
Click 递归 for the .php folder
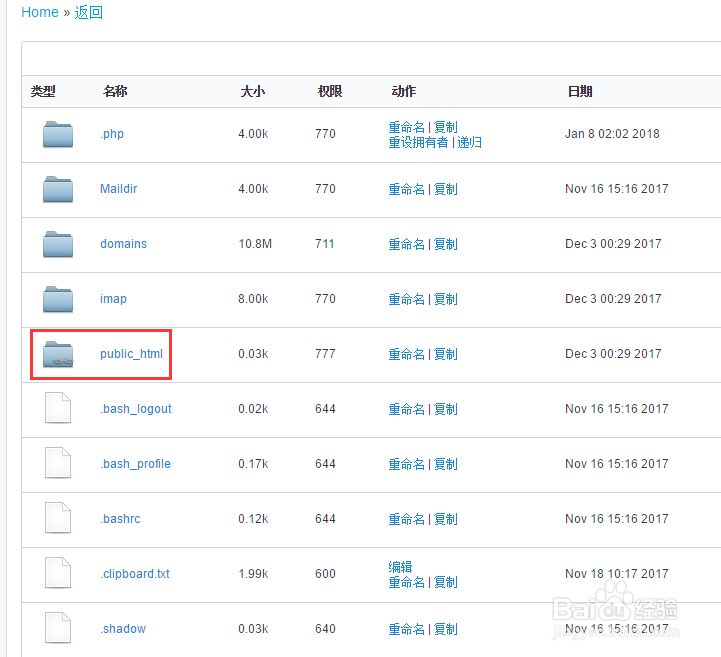click(469, 143)
